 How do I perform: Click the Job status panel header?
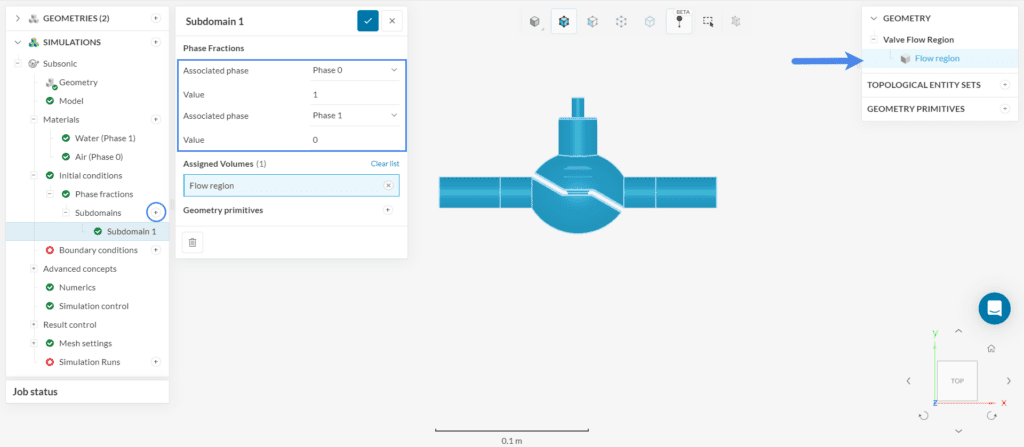coord(88,392)
